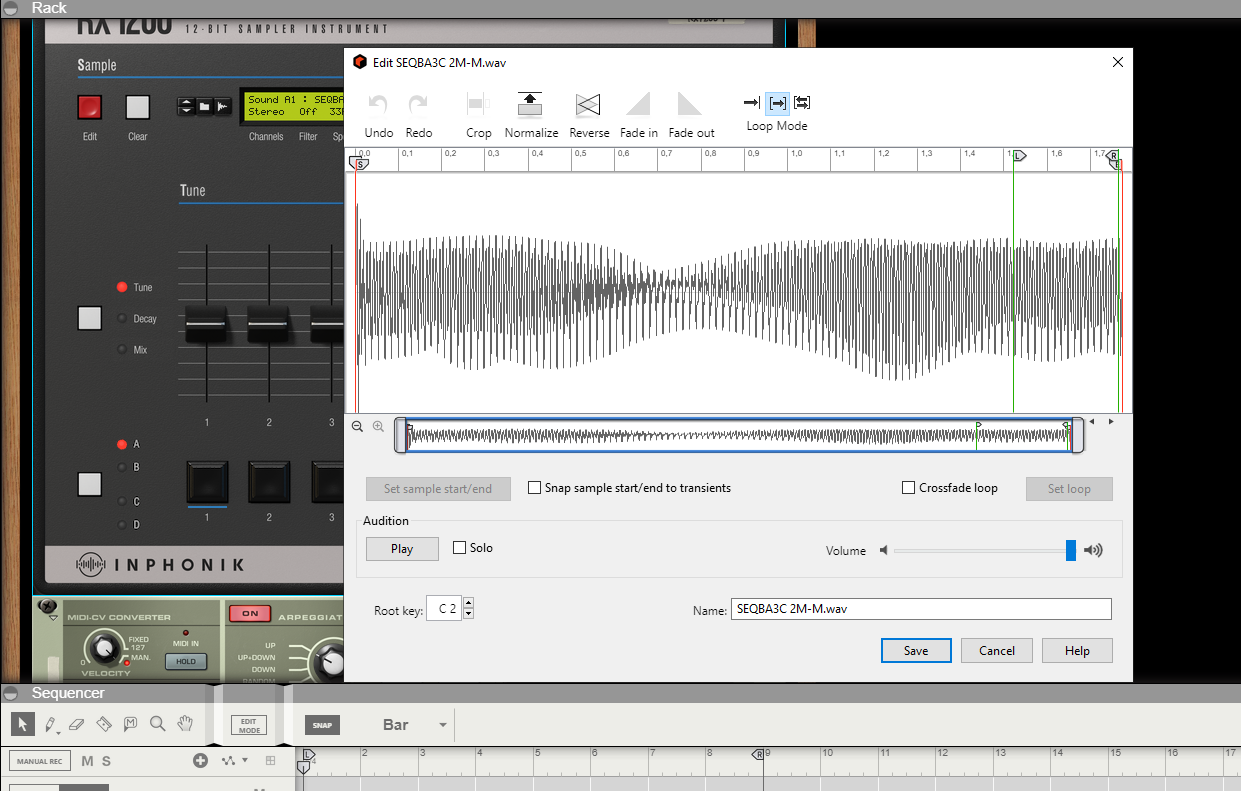
Task: Click the L loop marker on waveform ruler
Action: [1019, 157]
